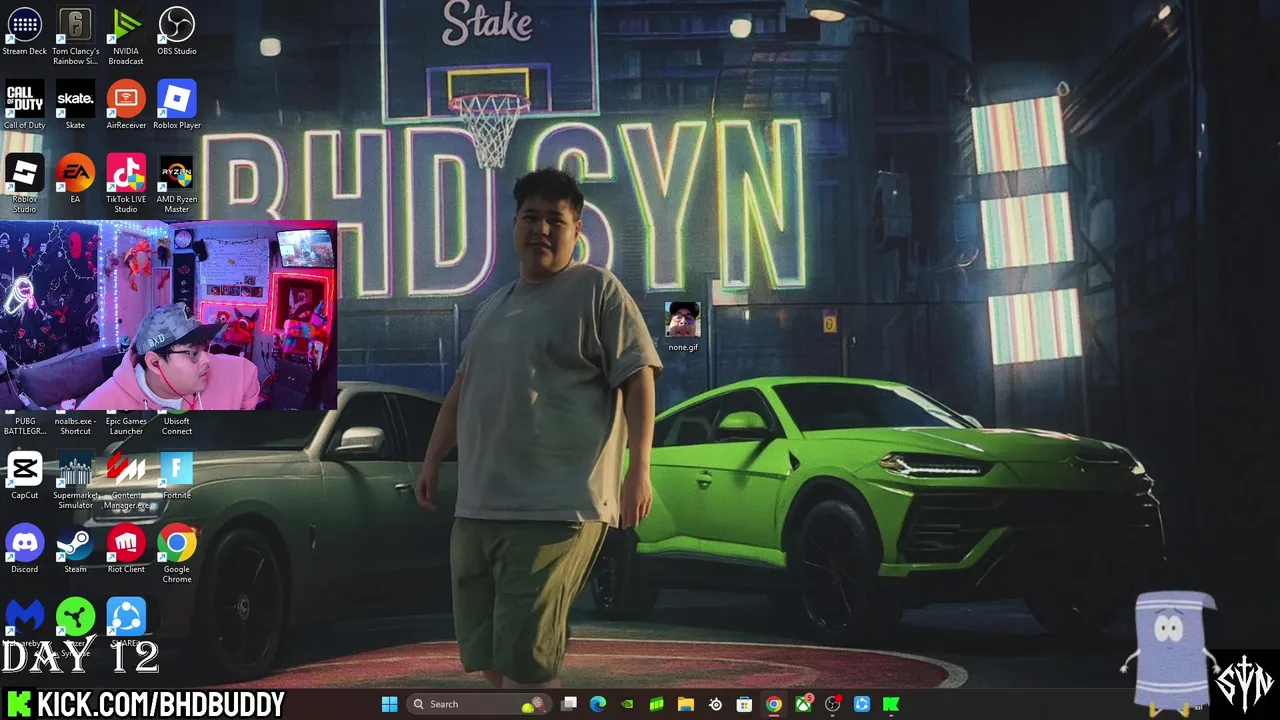Image resolution: width=1280 pixels, height=720 pixels.
Task: Open the AirReceiver desktop icon
Action: (x=126, y=105)
